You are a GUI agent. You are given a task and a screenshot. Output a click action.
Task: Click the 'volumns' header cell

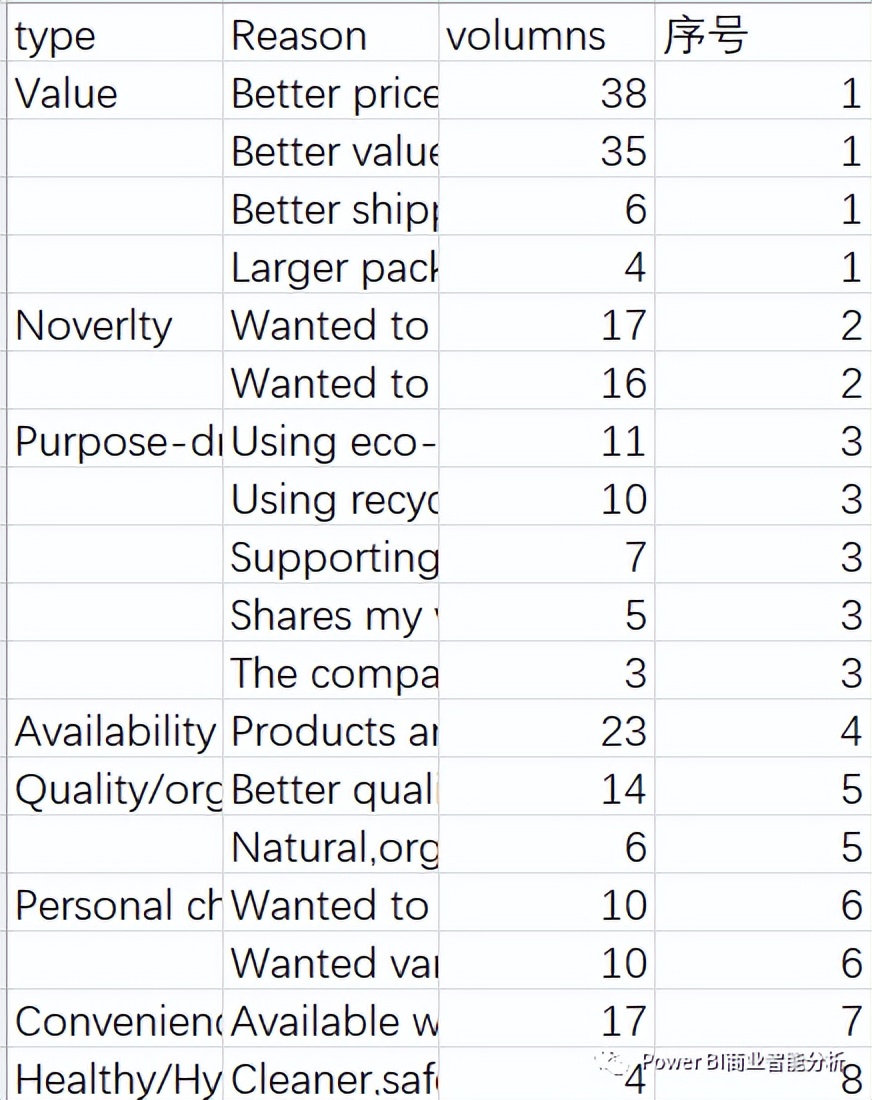point(547,33)
